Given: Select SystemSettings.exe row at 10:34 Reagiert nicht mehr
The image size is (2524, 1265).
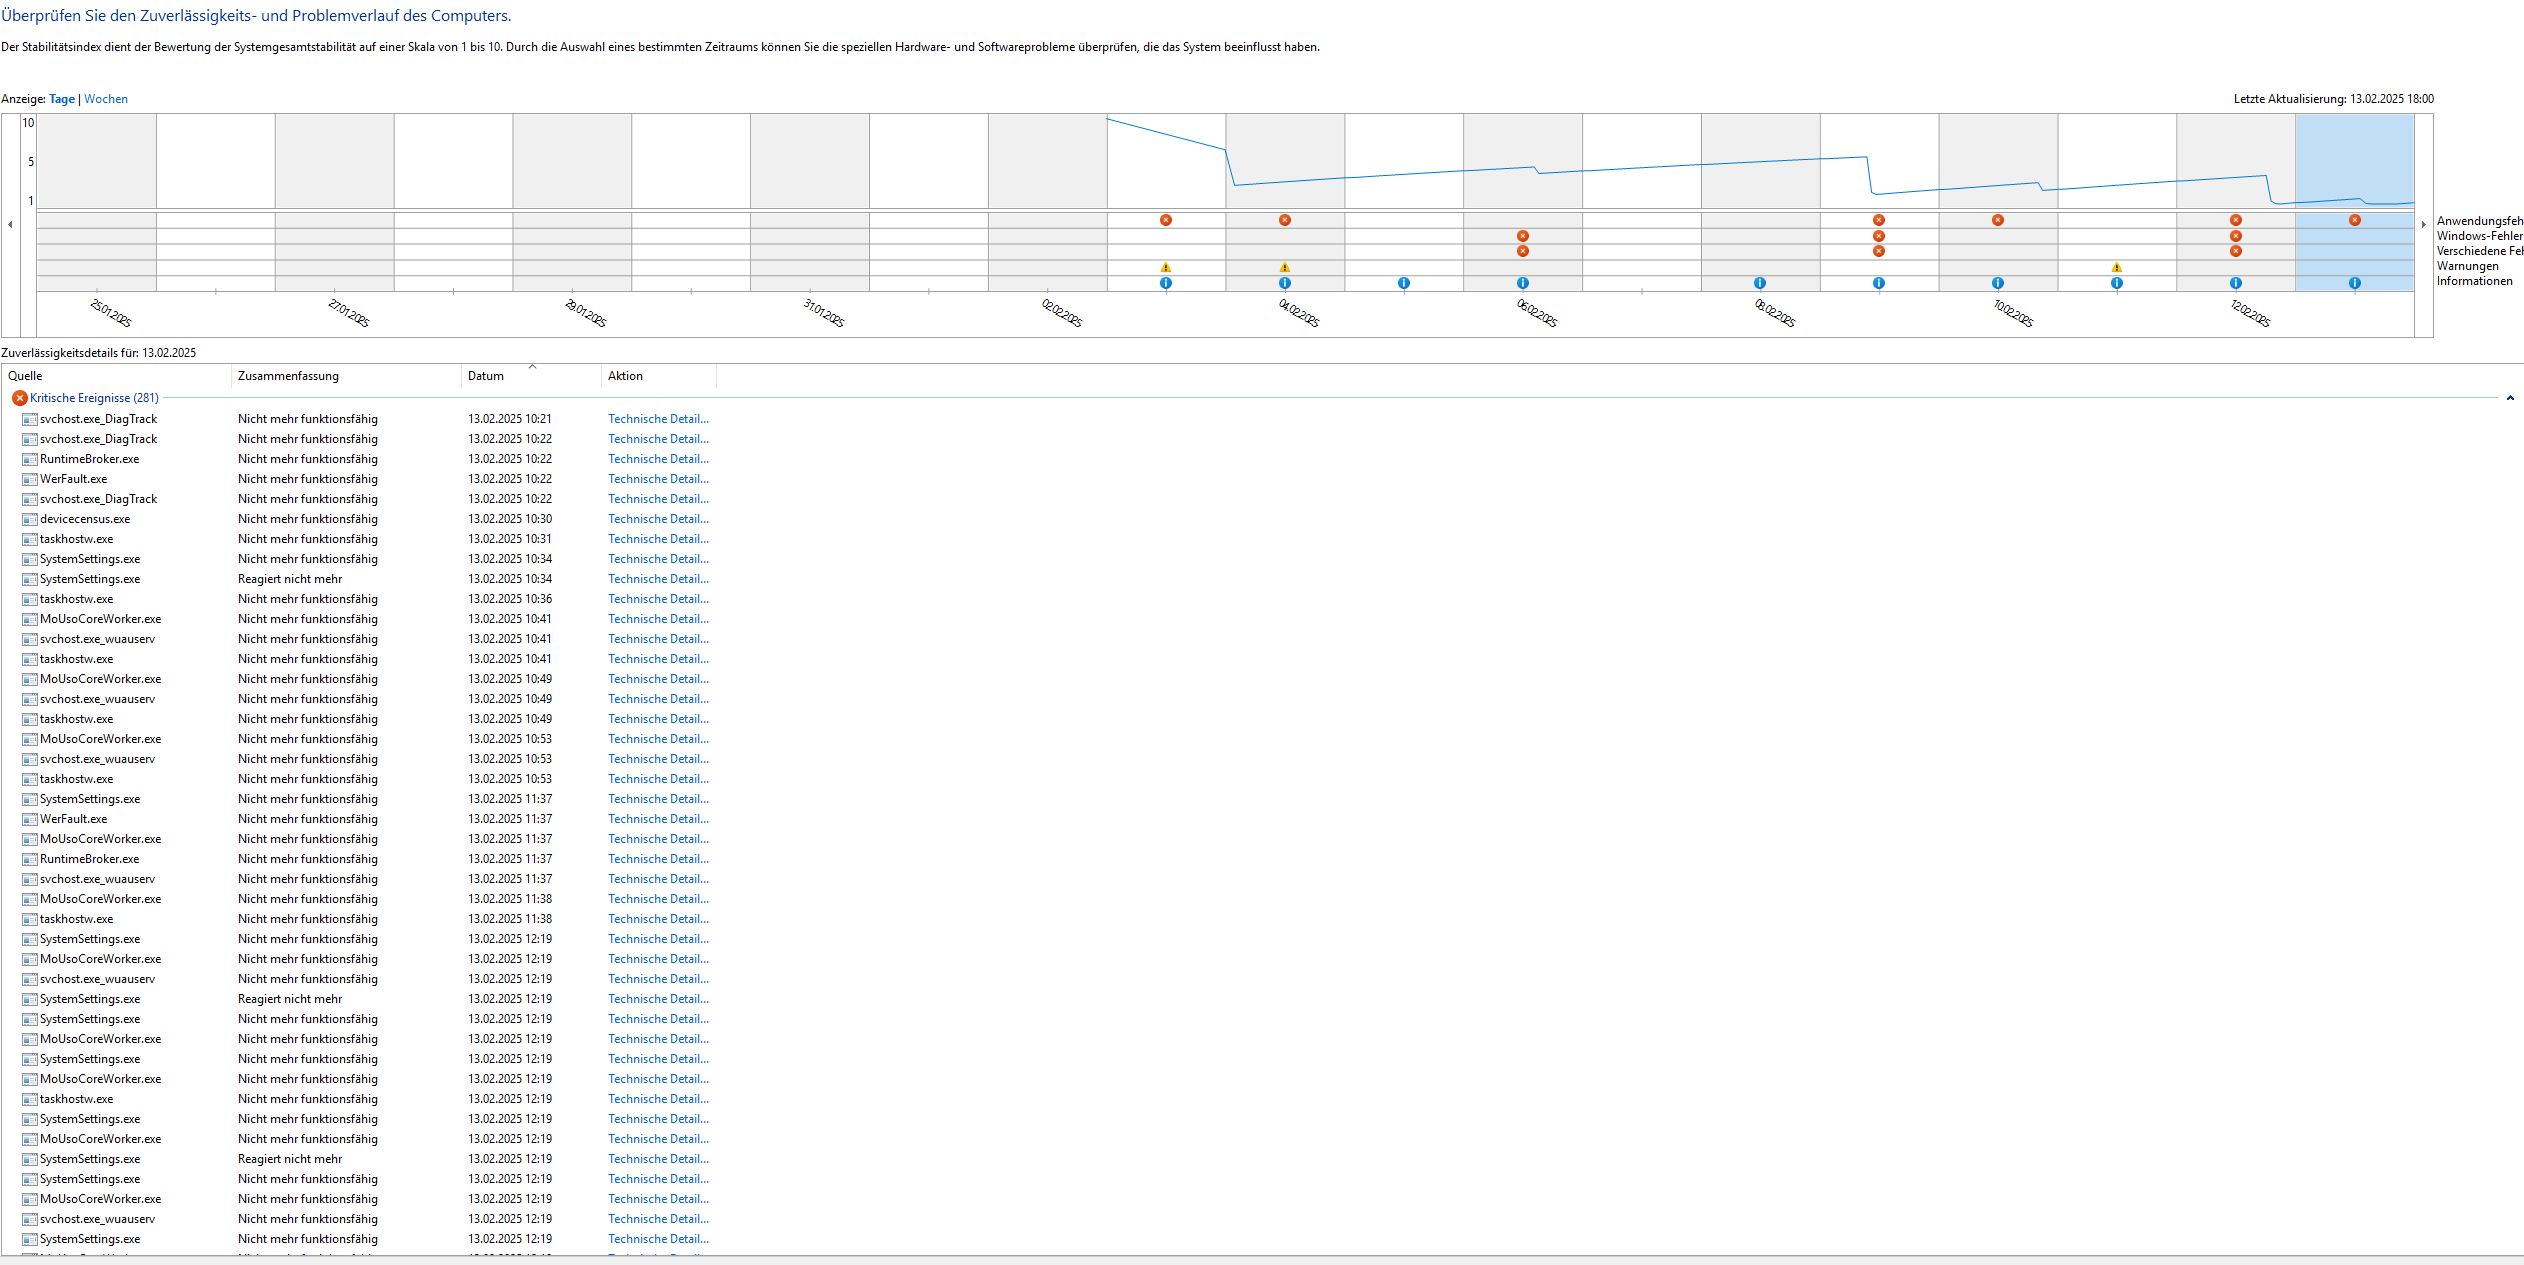Looking at the screenshot, I should coord(90,579).
